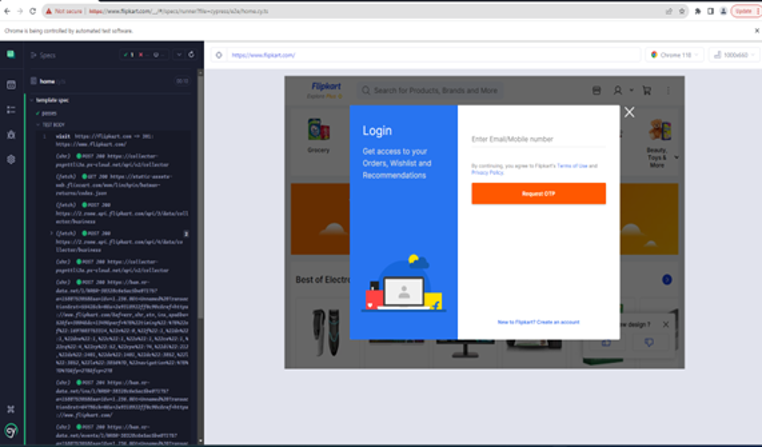
Task: Open the Terms of Use link
Action: coord(572,166)
